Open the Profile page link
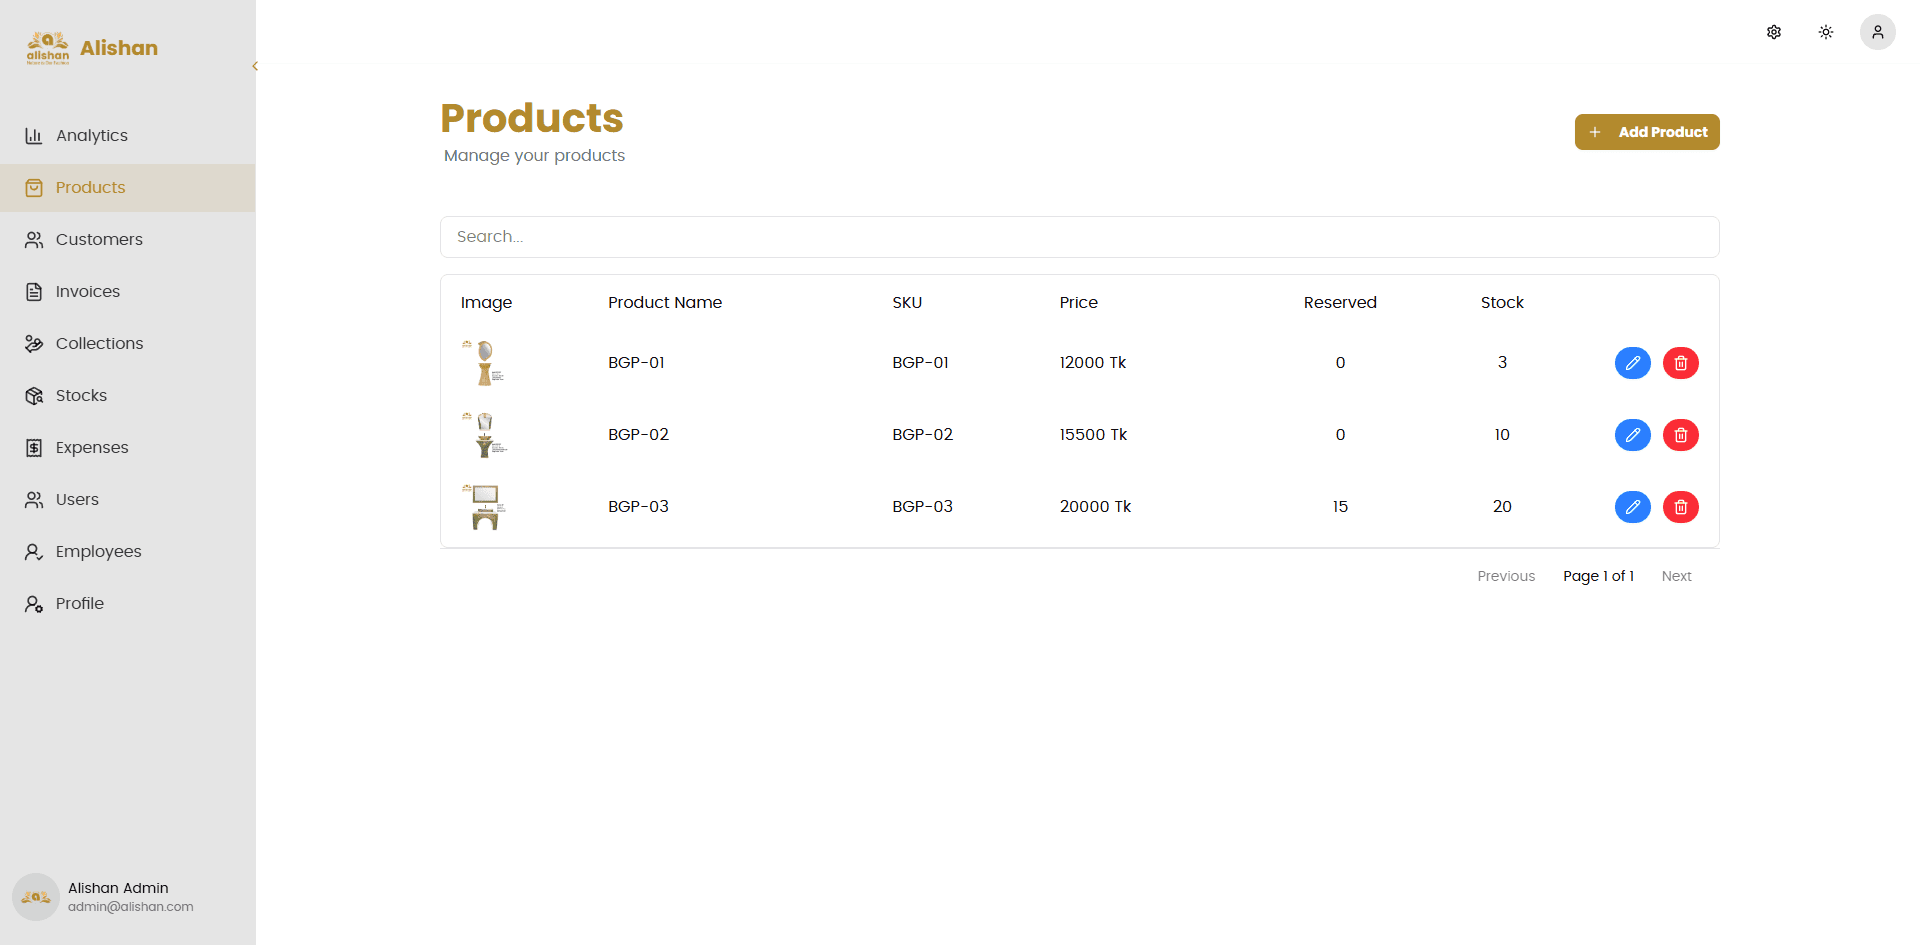 [127, 604]
